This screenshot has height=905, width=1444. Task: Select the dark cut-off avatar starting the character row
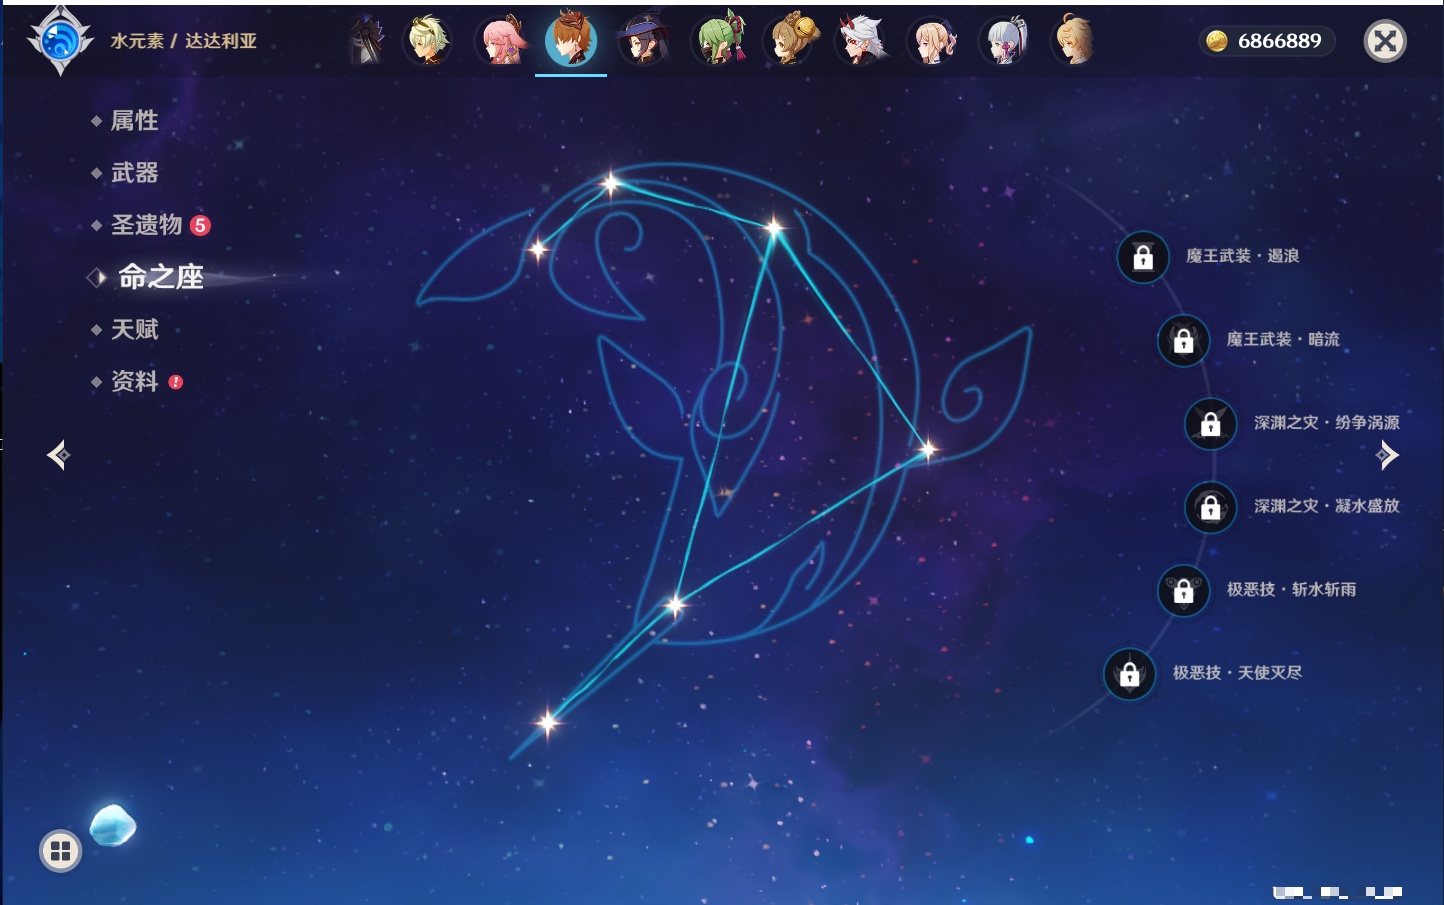point(366,41)
